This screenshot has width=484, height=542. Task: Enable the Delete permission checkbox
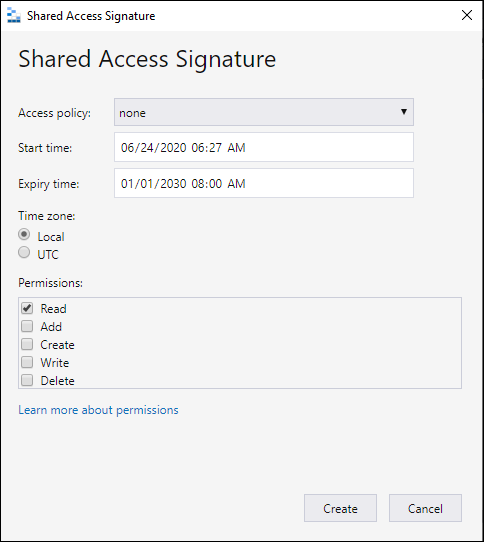27,380
